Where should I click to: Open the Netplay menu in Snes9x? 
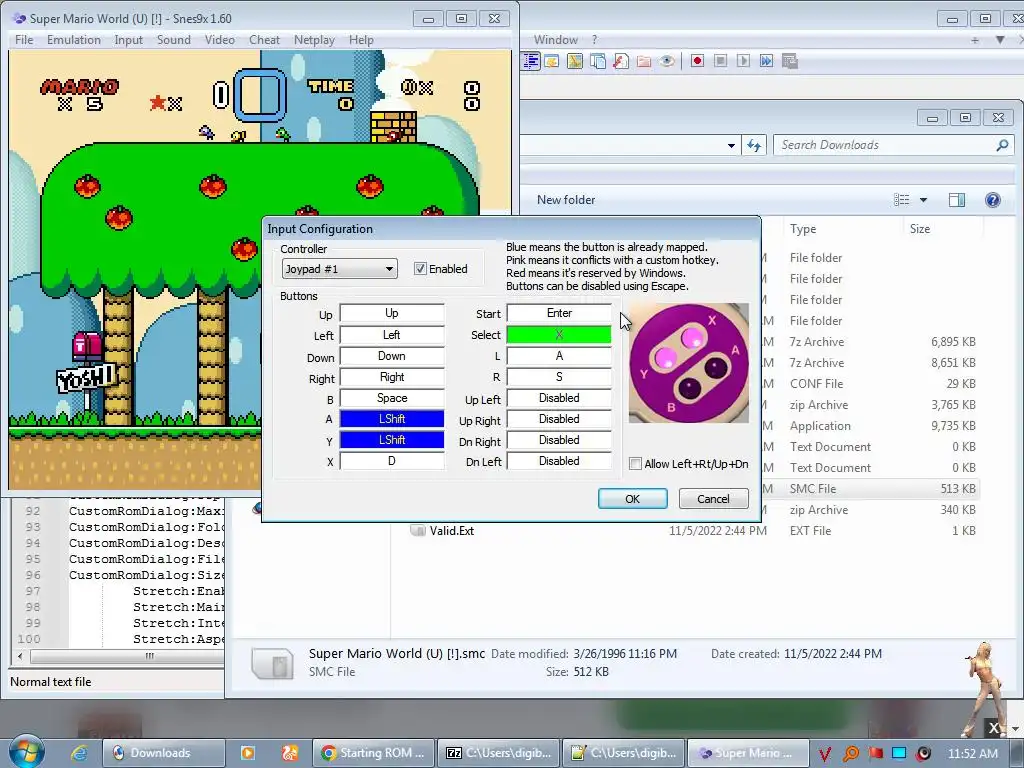pyautogui.click(x=314, y=40)
